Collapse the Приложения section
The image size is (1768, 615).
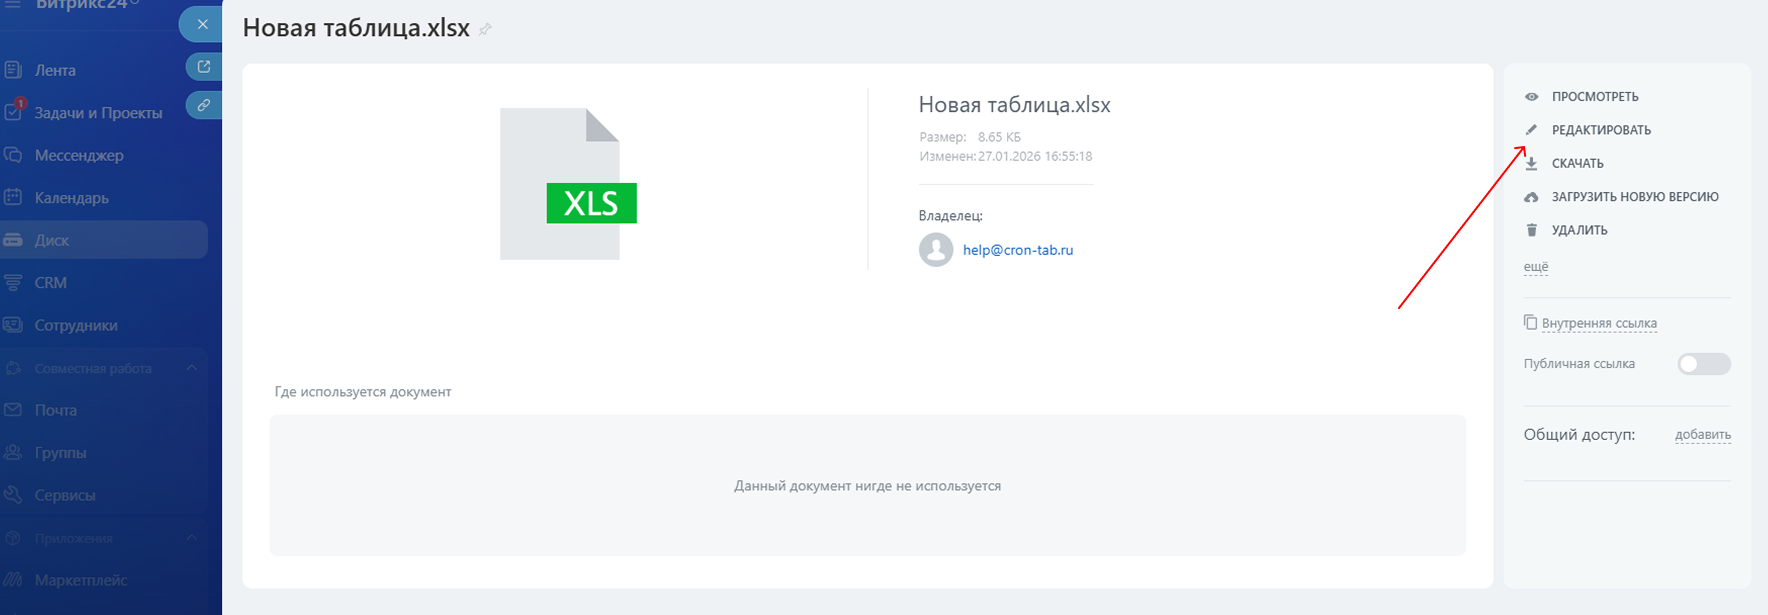[x=191, y=538]
